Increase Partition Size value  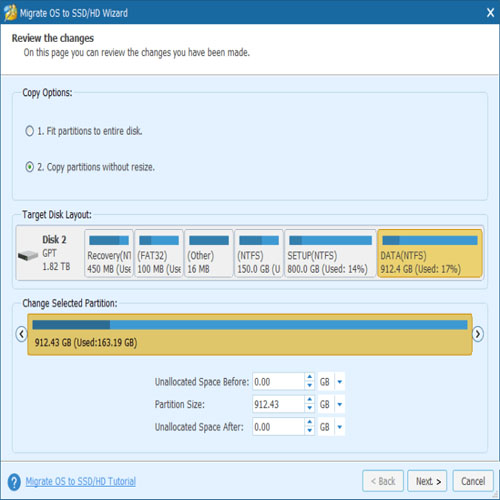310,400
